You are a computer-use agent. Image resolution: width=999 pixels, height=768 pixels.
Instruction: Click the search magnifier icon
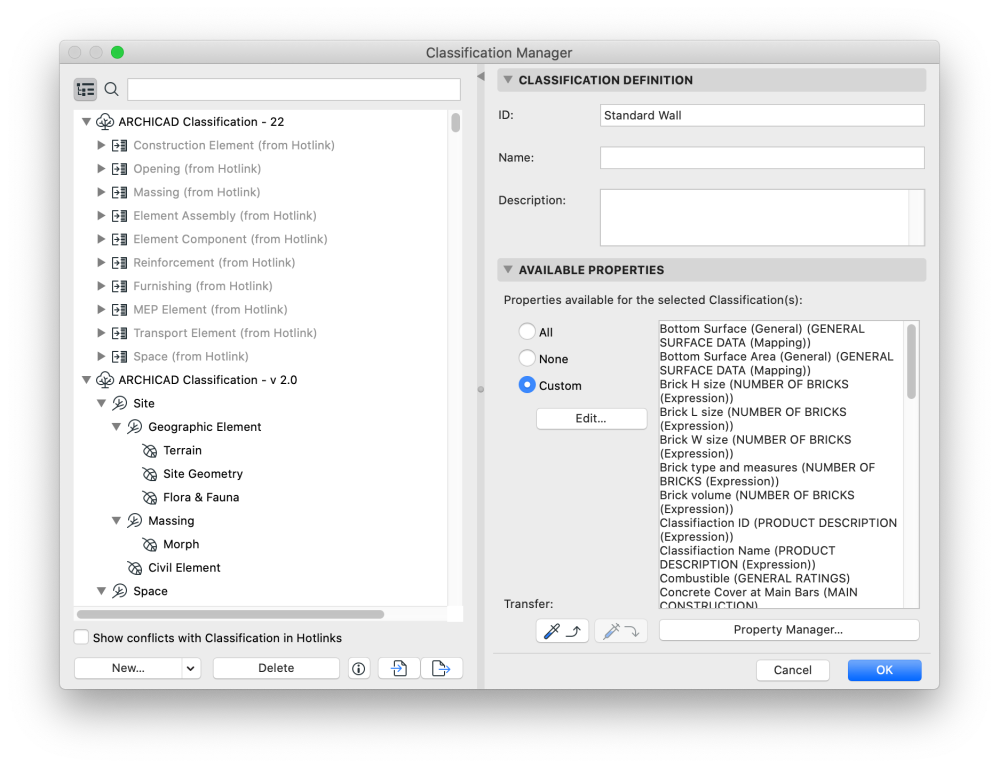(111, 89)
